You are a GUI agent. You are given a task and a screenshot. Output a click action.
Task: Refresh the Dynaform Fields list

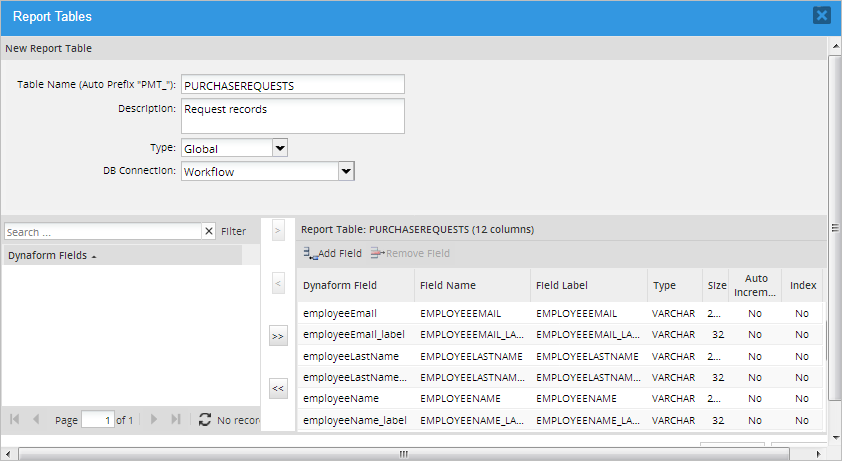[205, 420]
